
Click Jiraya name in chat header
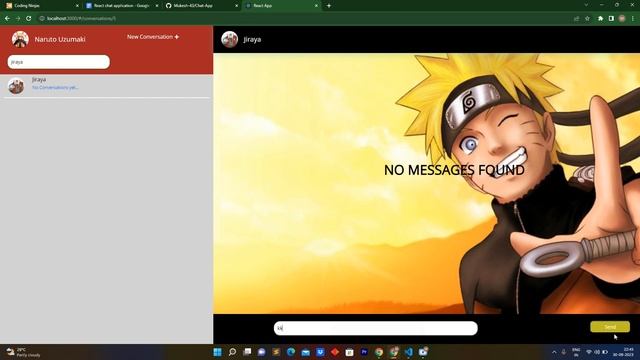[x=252, y=40]
